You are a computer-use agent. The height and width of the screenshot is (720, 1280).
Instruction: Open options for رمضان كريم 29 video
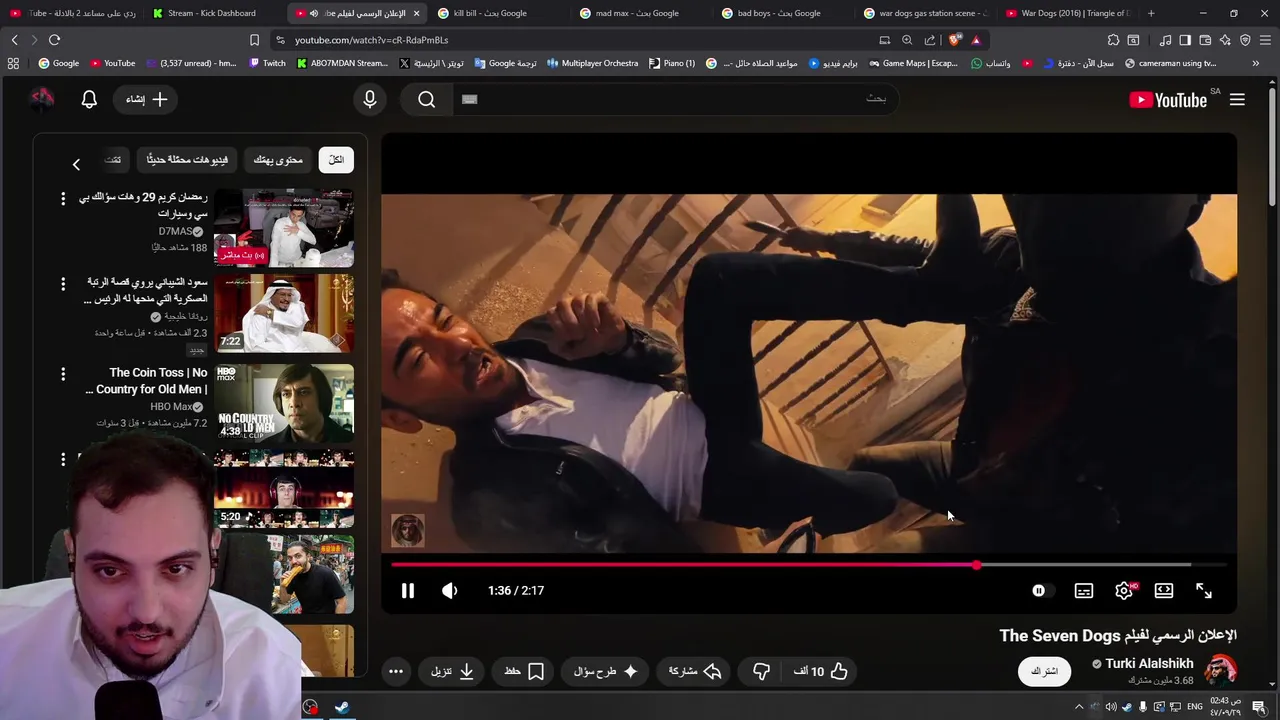63,199
